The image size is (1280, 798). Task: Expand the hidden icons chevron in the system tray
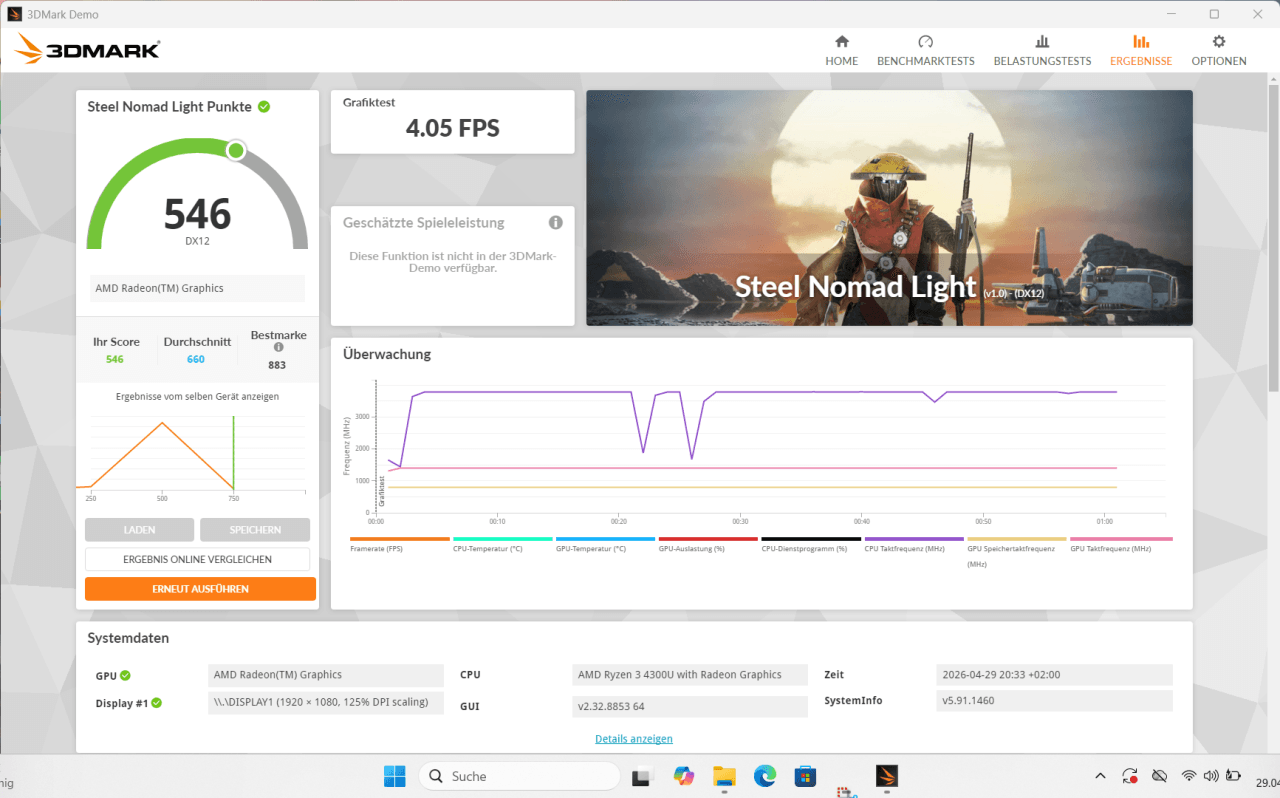1100,775
